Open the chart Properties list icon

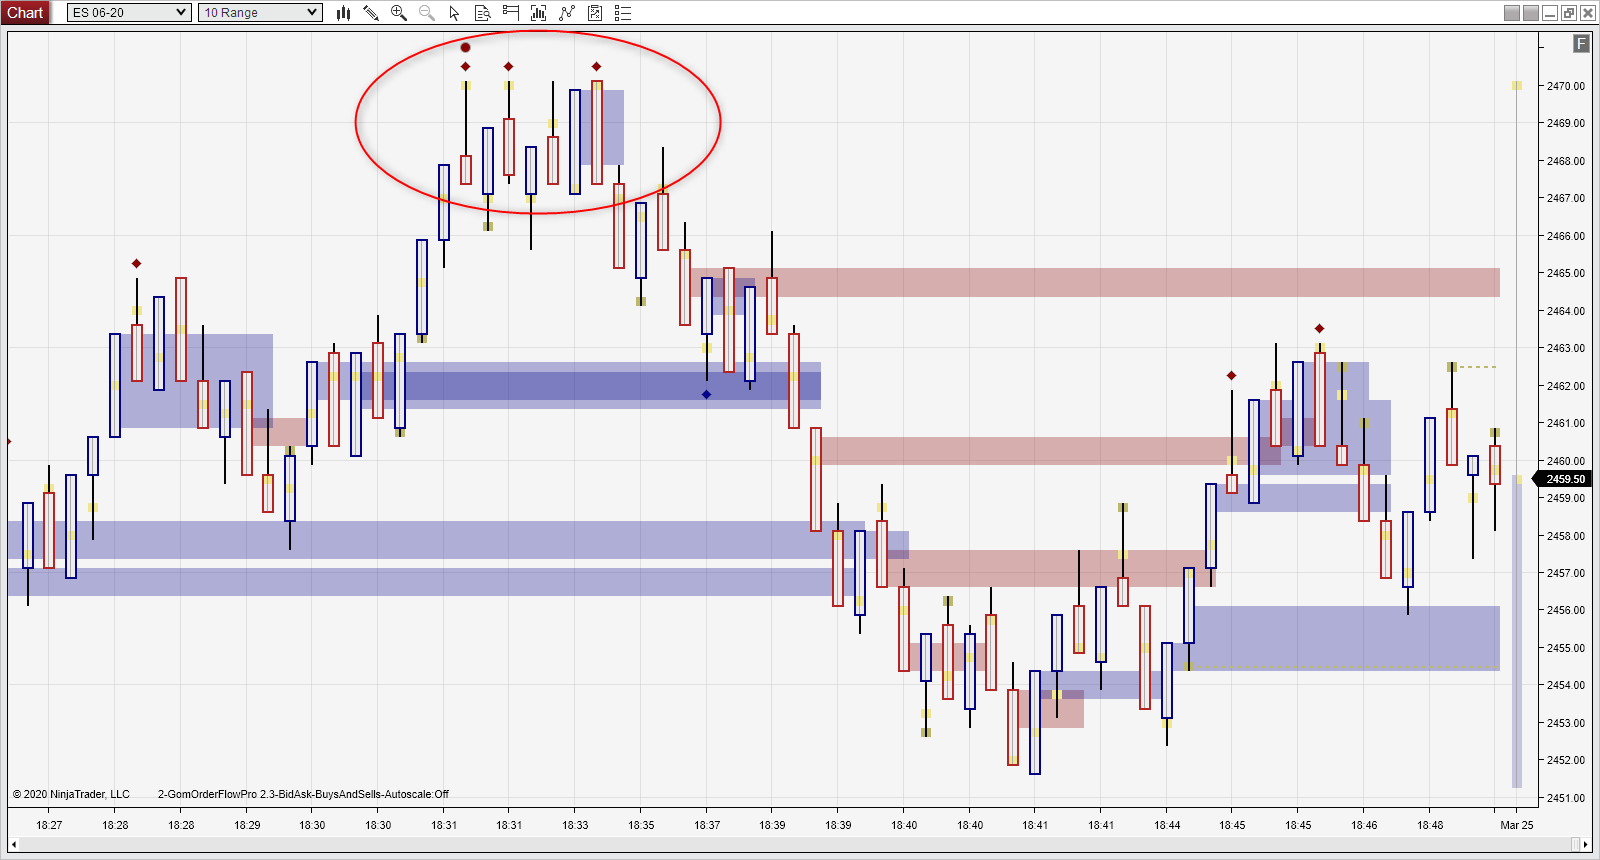pyautogui.click(x=623, y=13)
